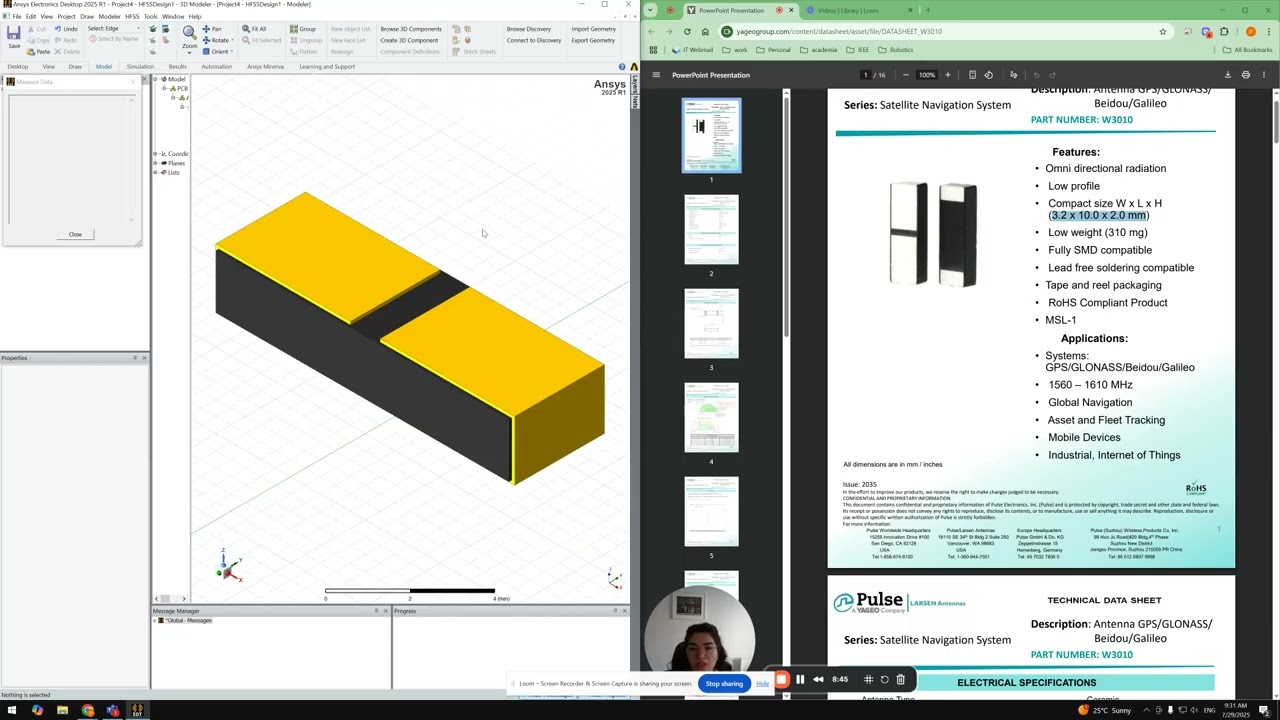Open the All Bookmarks folder

[x=1247, y=49]
